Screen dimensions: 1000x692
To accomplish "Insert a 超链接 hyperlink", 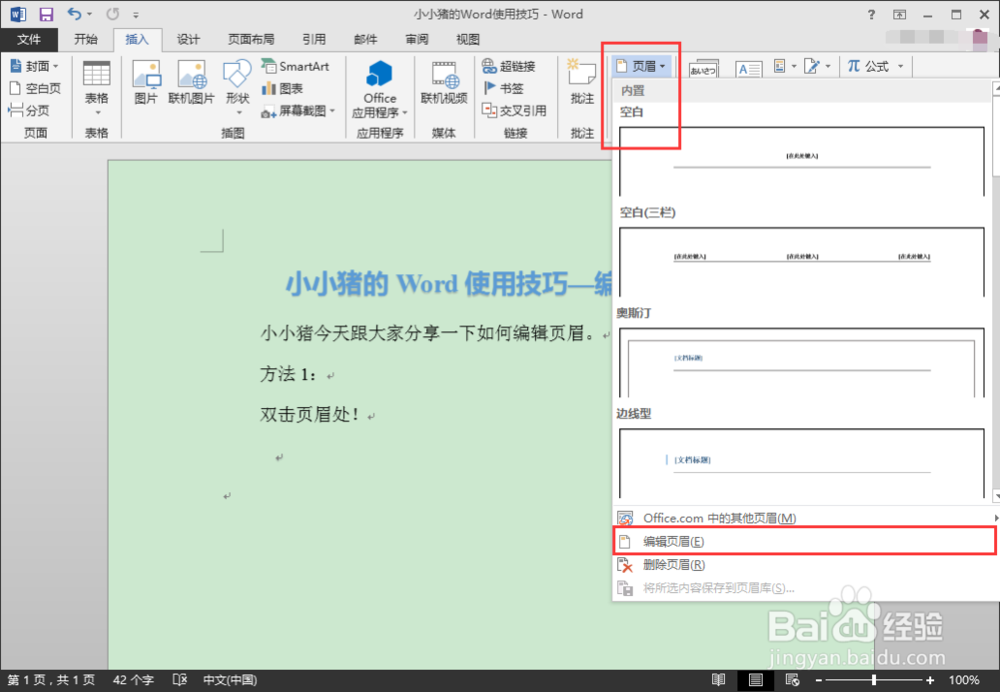I will click(x=508, y=66).
